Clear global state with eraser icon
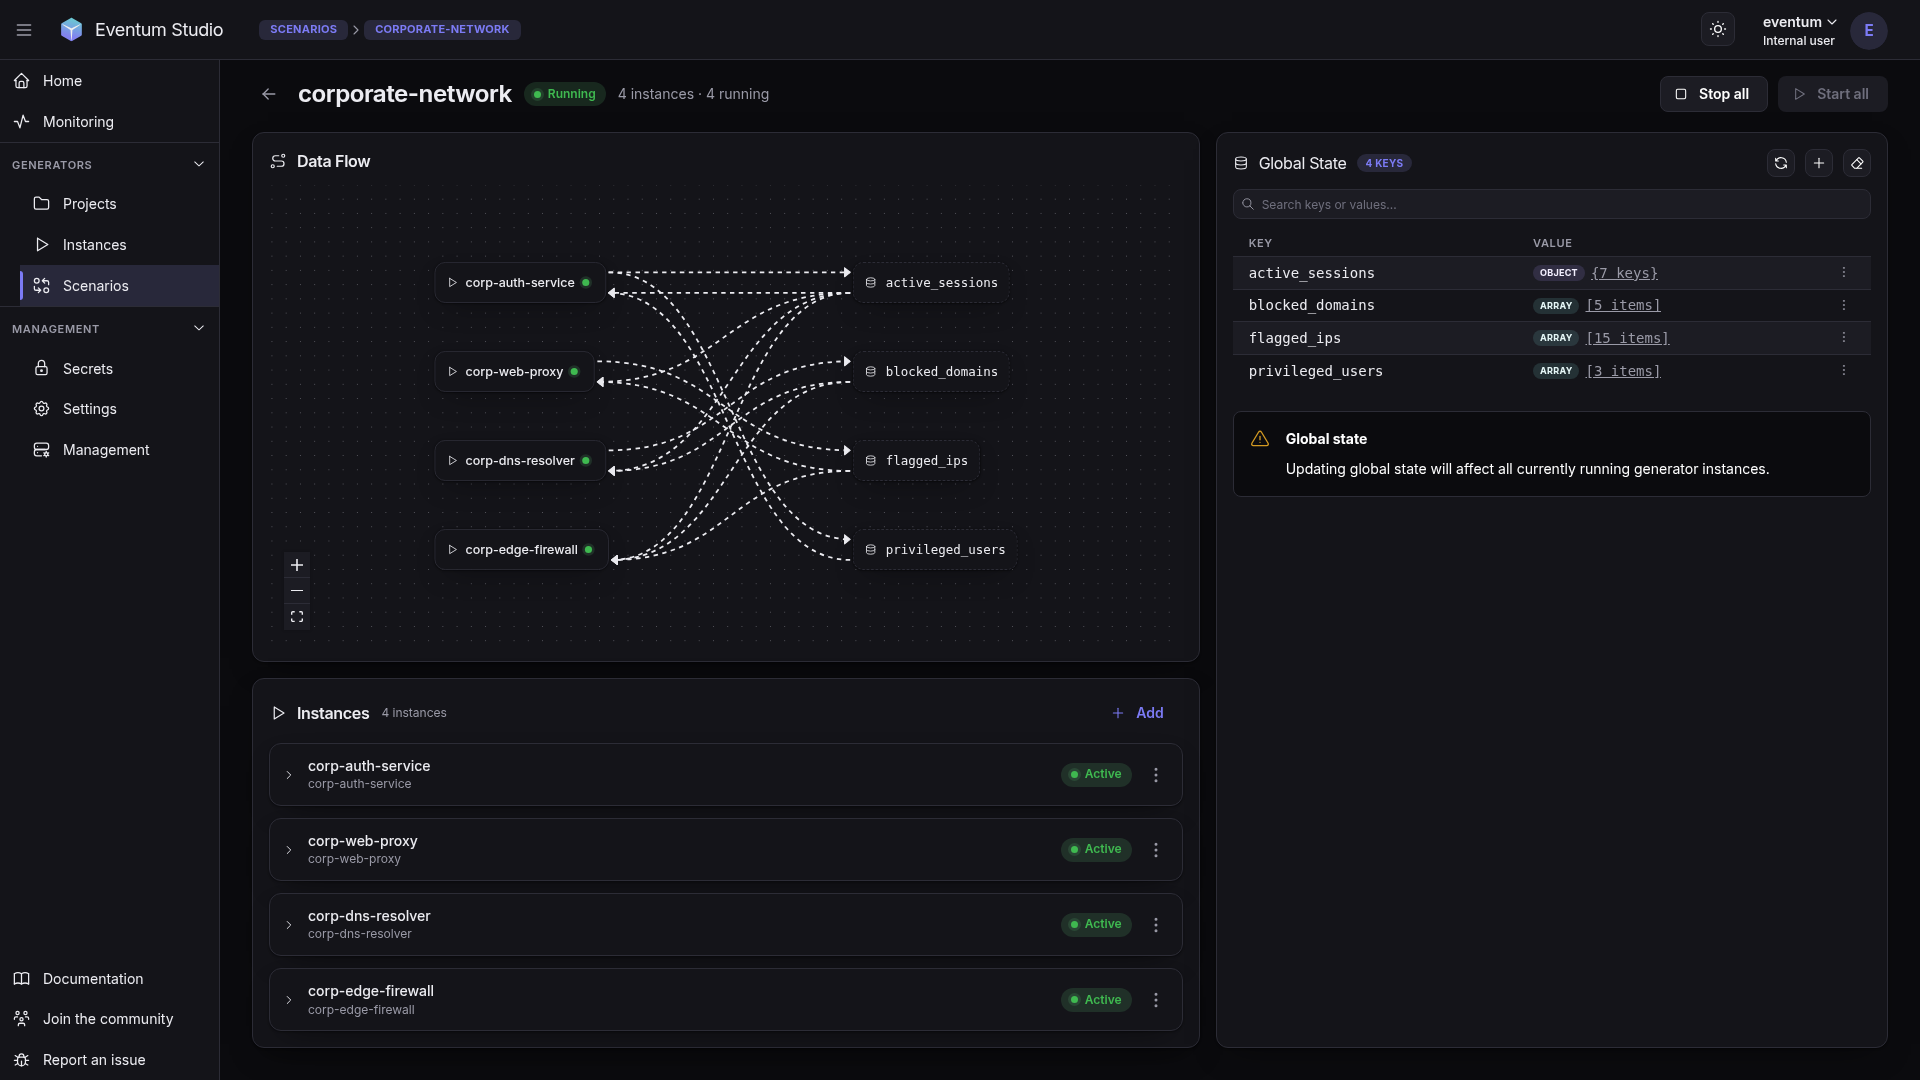The height and width of the screenshot is (1080, 1920). pos(1857,163)
